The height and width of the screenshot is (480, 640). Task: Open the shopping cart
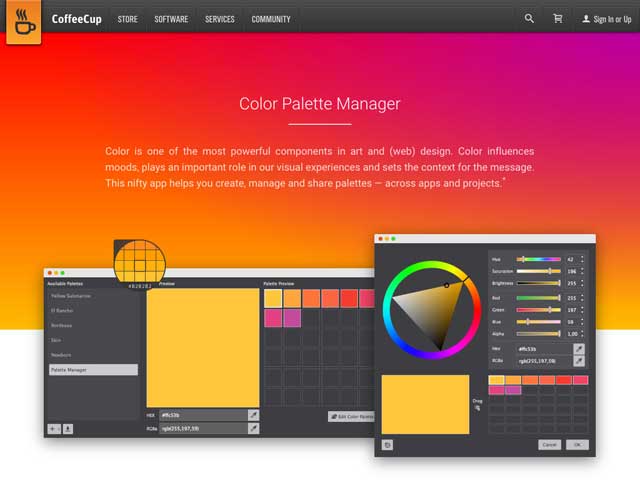(557, 18)
